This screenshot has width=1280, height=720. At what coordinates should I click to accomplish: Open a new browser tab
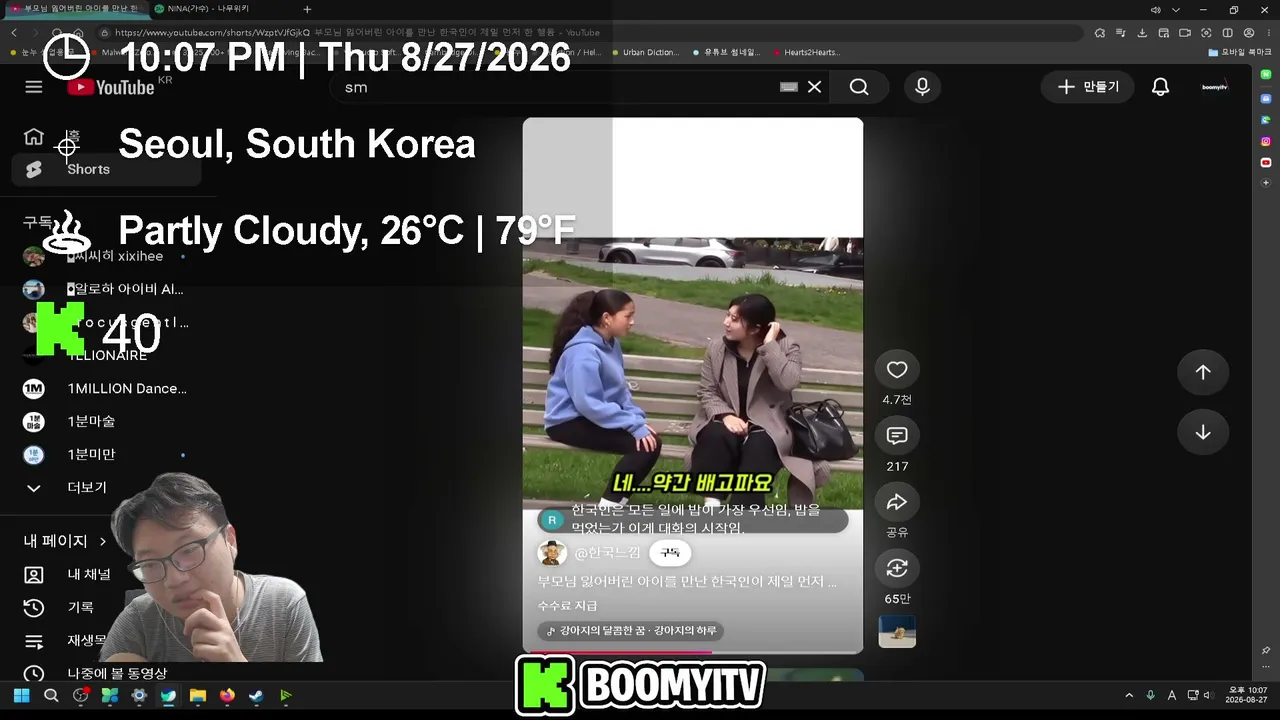tap(307, 9)
